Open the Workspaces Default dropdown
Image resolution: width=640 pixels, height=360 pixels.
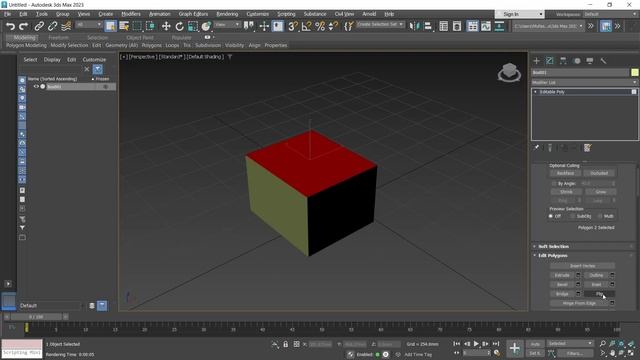[611, 14]
